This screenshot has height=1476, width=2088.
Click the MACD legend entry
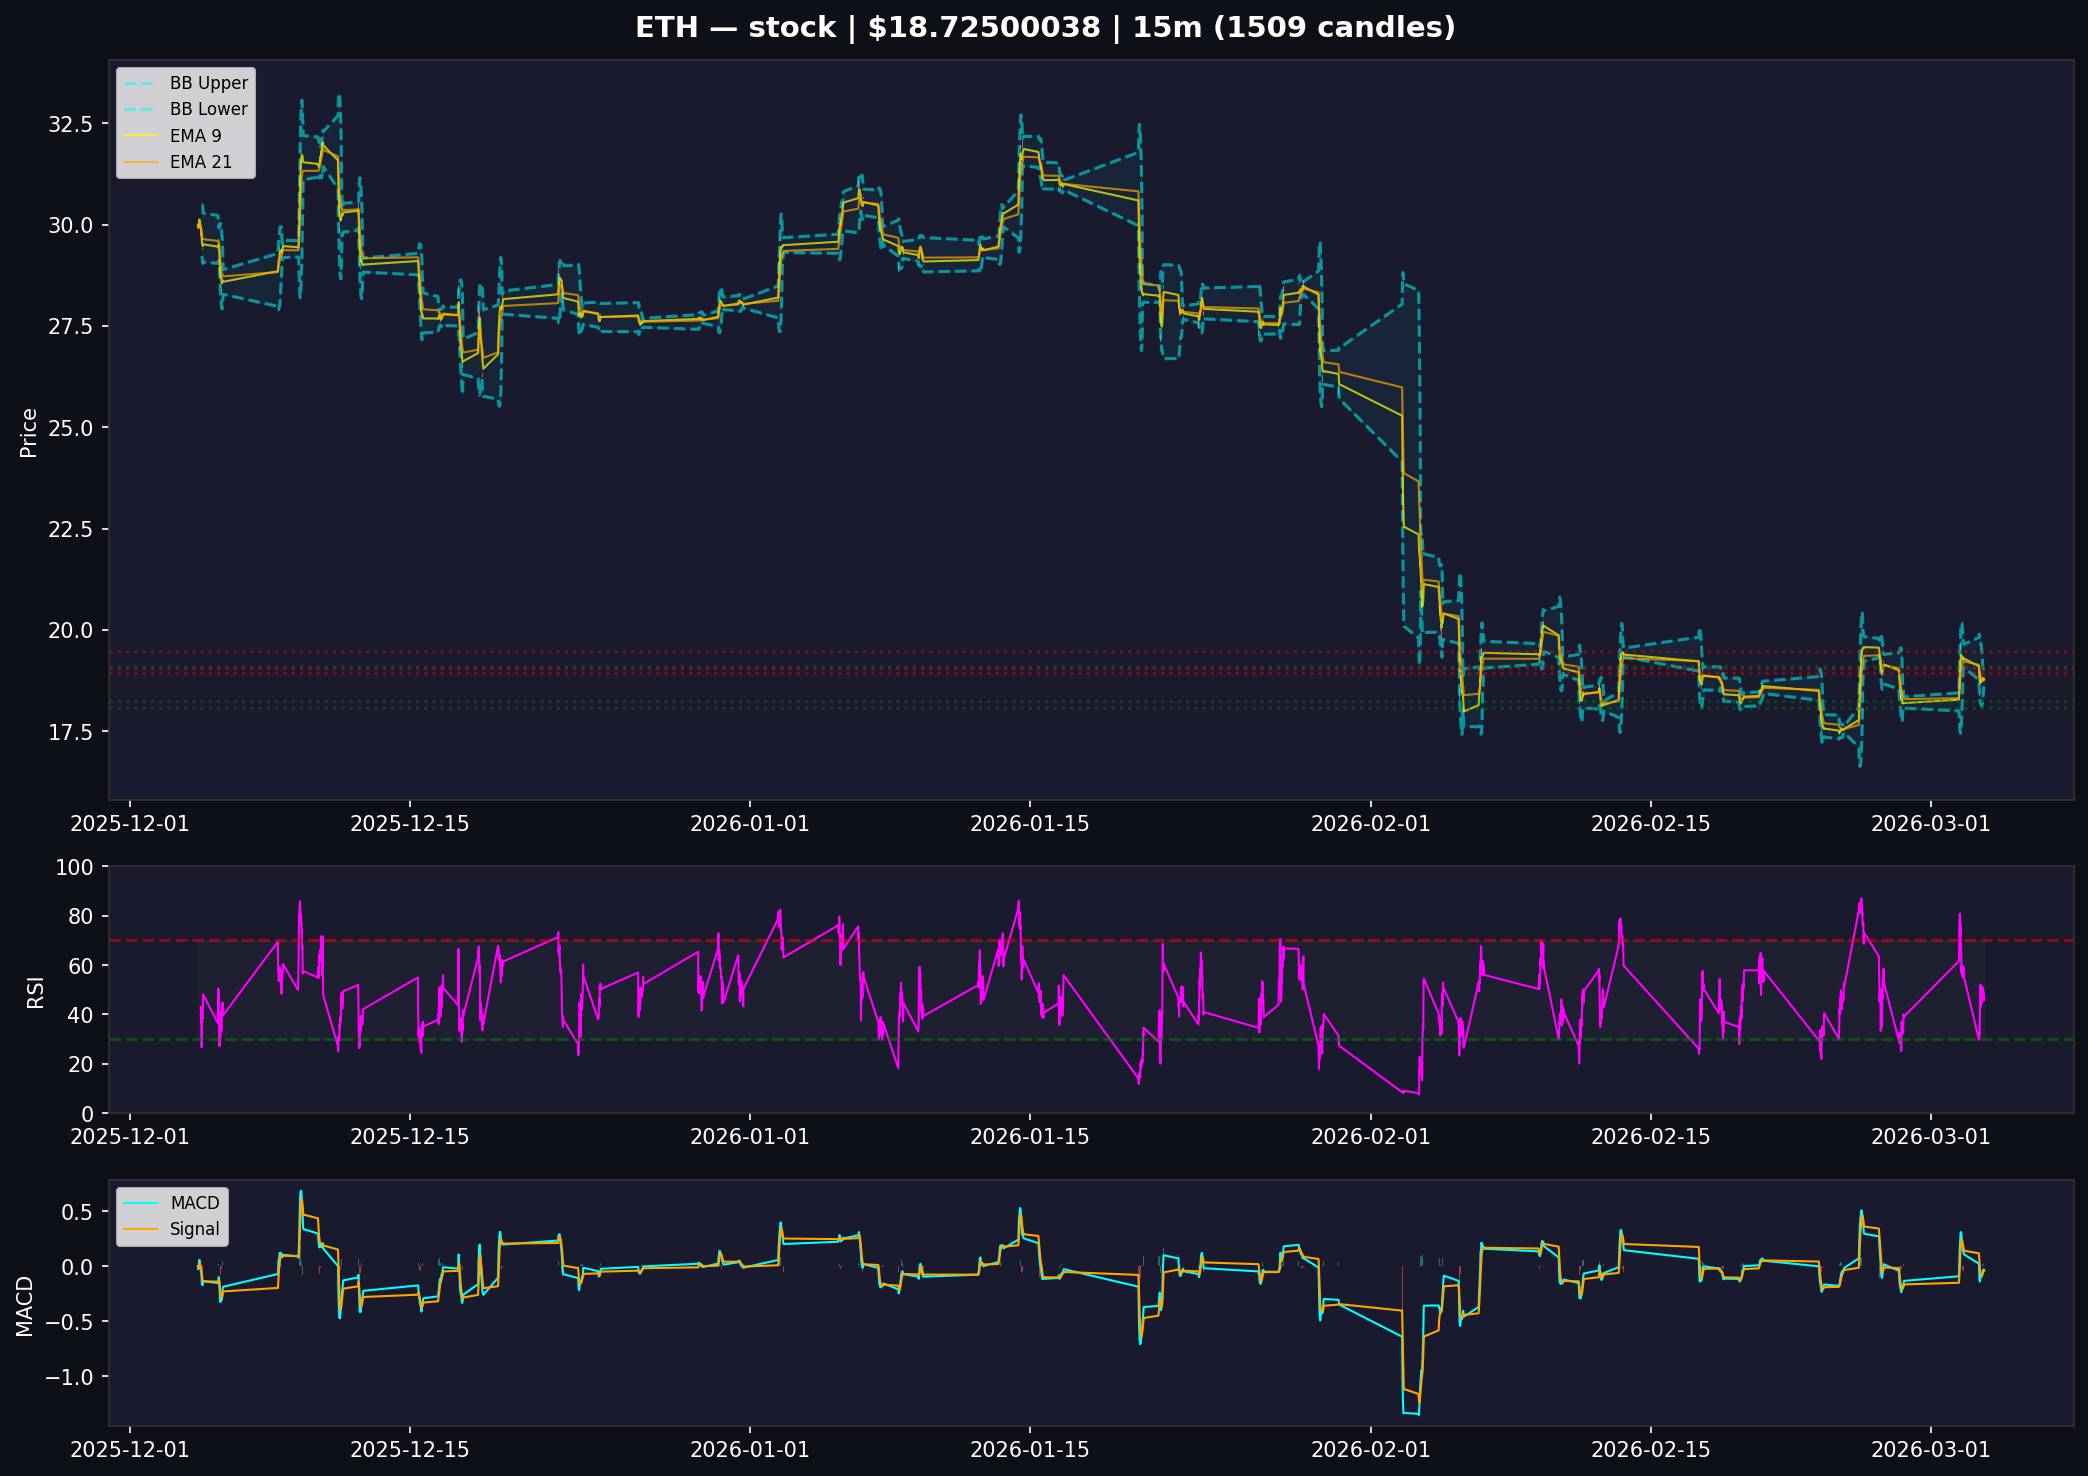194,1203
